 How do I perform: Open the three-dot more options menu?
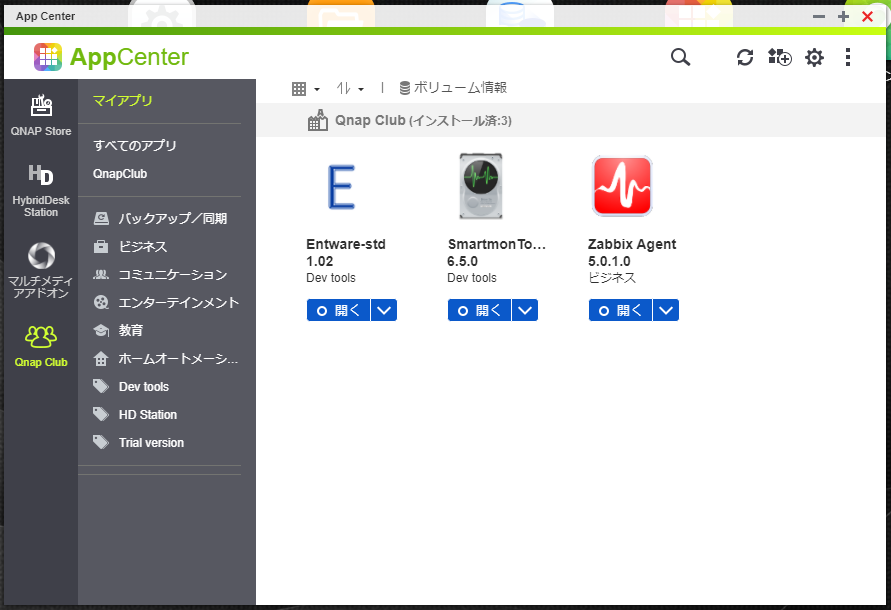[x=848, y=57]
